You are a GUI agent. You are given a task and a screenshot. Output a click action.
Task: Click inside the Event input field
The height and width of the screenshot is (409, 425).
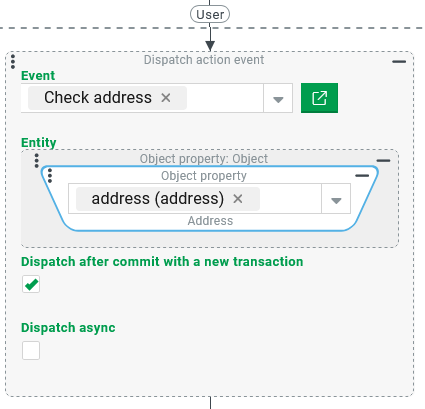tap(225, 98)
